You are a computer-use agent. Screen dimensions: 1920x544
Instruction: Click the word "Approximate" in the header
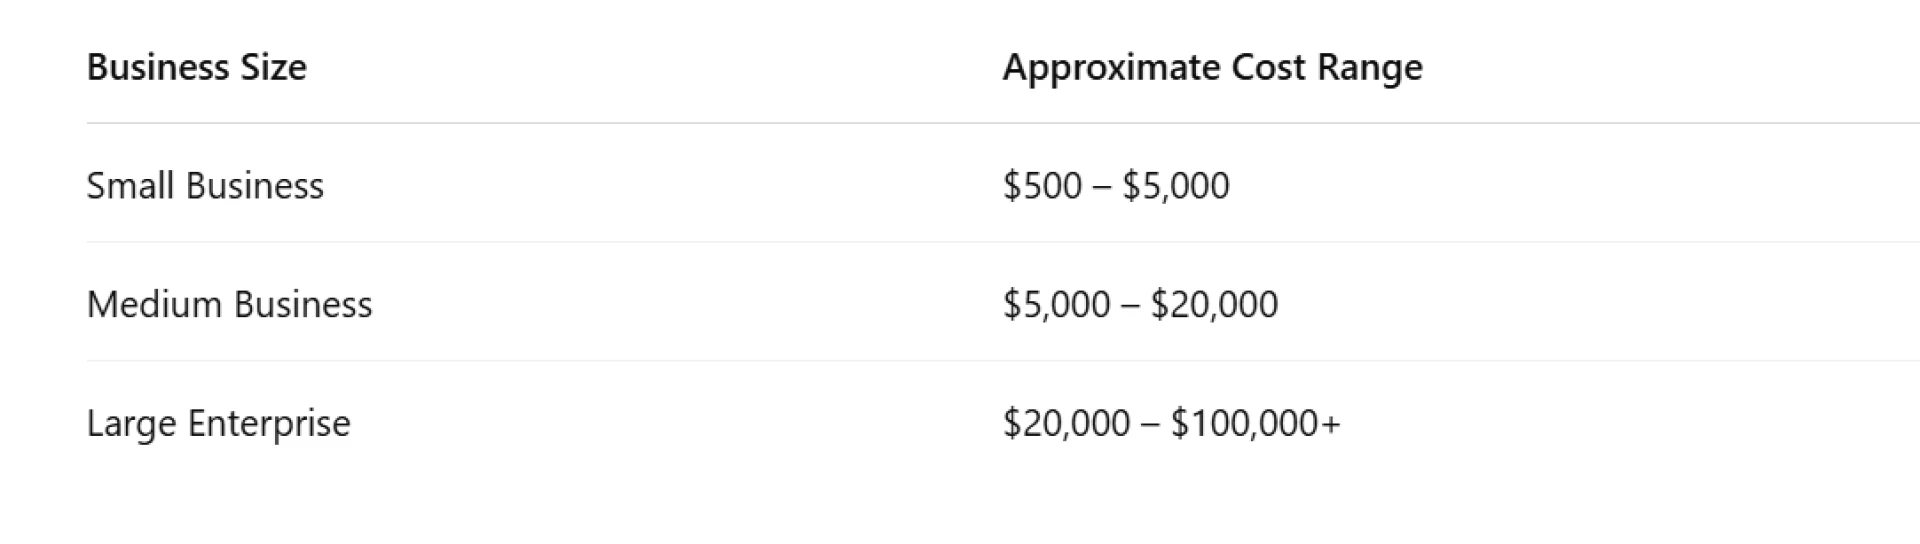[x=1111, y=67]
